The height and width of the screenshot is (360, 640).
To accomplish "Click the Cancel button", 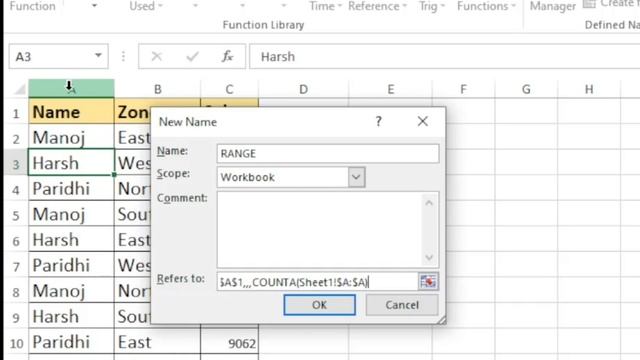I will tap(402, 305).
